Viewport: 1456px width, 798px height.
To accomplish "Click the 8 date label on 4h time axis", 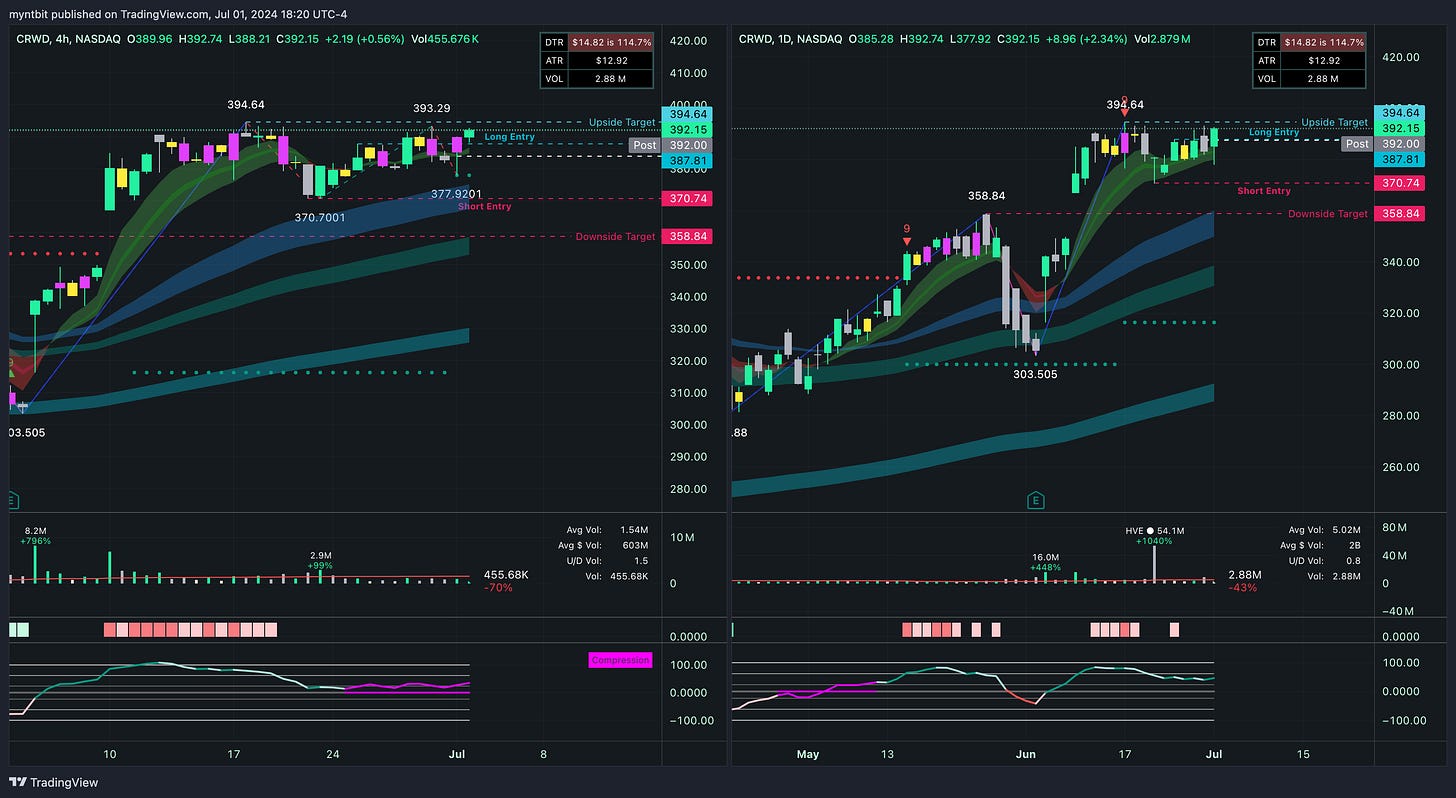I will point(543,753).
